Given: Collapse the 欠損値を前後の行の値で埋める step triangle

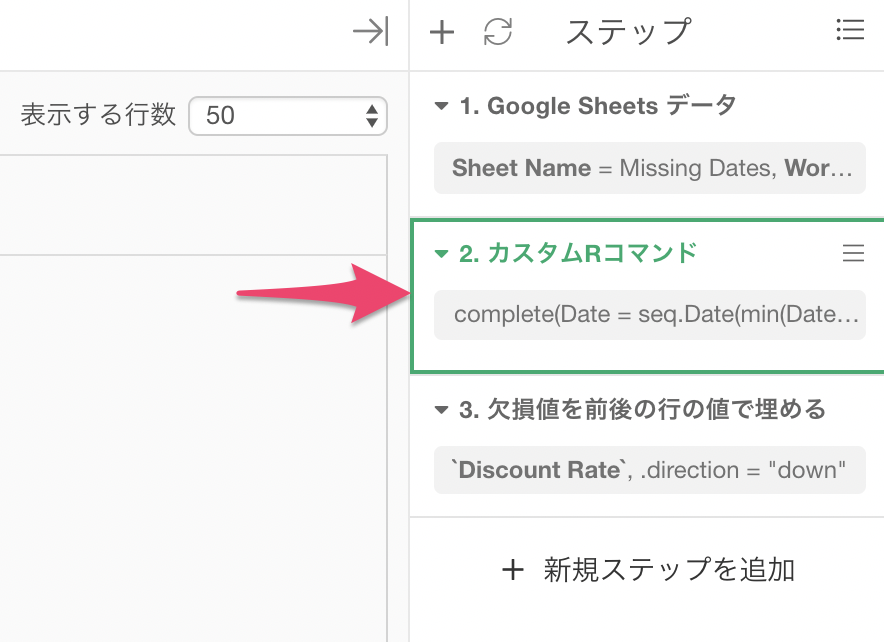Looking at the screenshot, I should [441, 410].
